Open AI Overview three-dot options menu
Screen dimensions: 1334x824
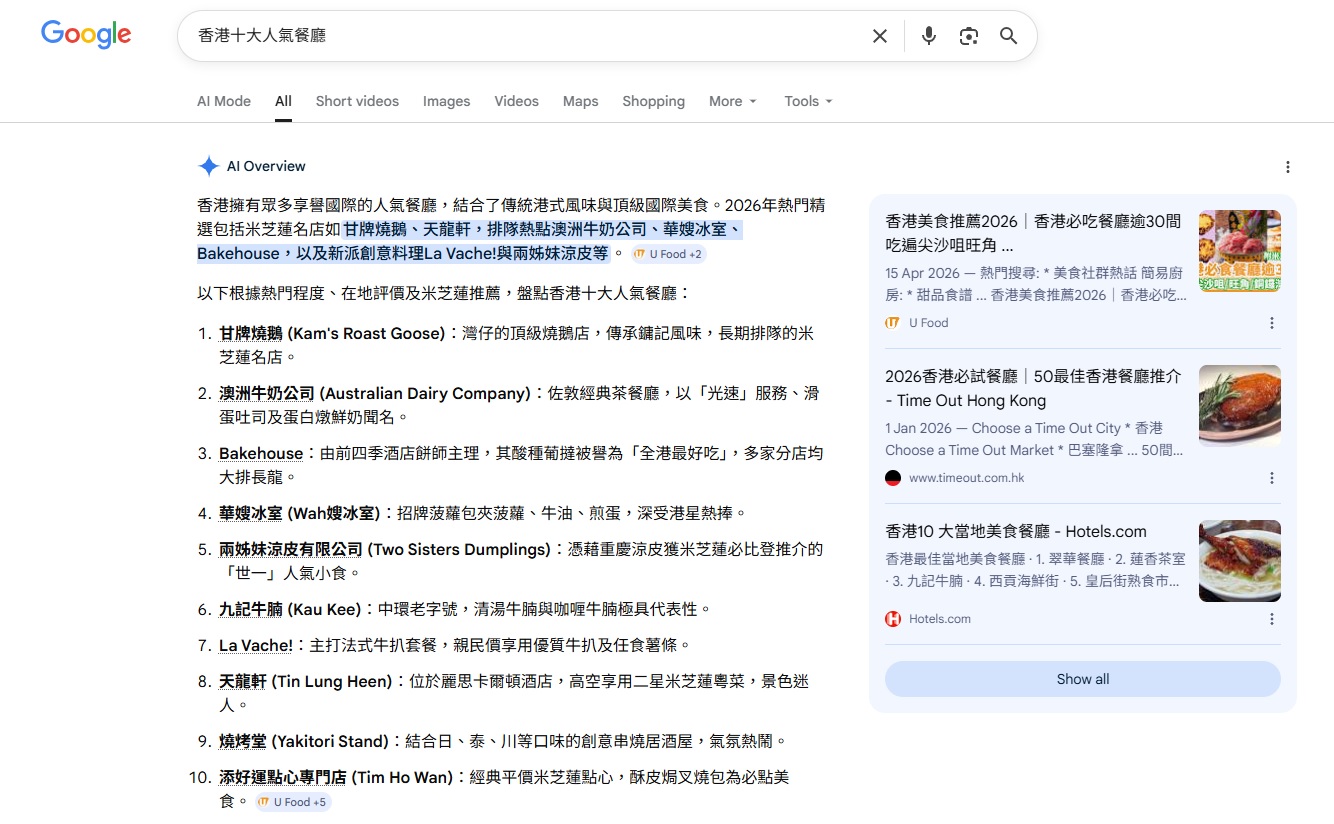pyautogui.click(x=1288, y=167)
